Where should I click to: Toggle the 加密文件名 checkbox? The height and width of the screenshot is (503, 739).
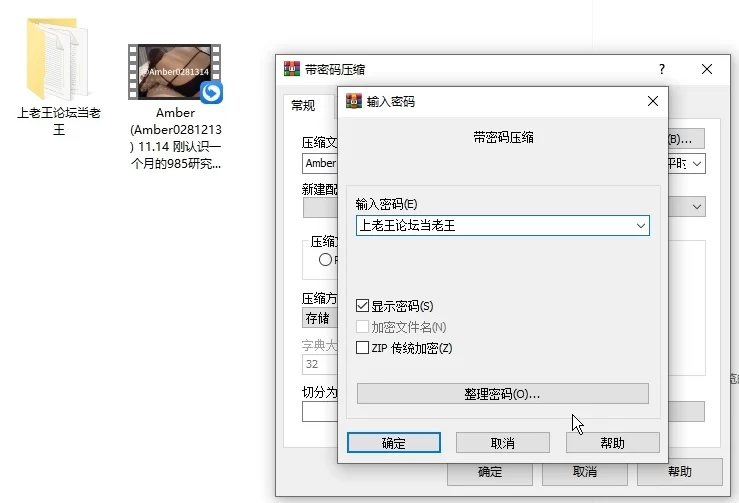coord(363,327)
